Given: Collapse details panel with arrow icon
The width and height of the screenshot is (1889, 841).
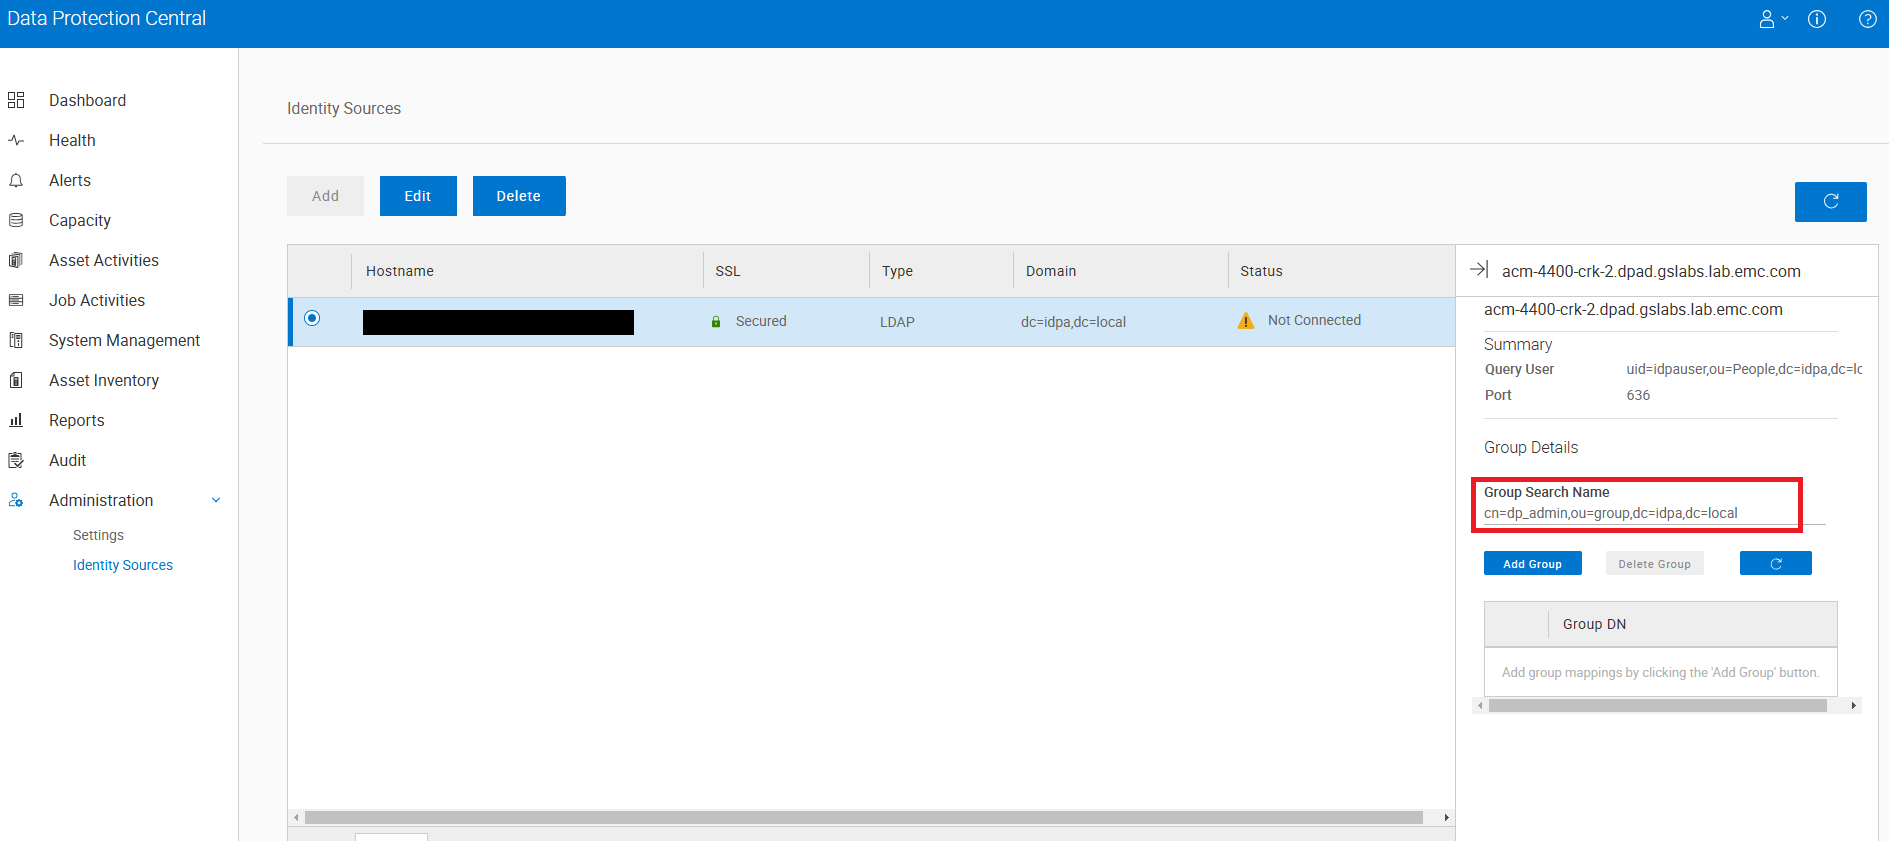Looking at the screenshot, I should point(1479,270).
